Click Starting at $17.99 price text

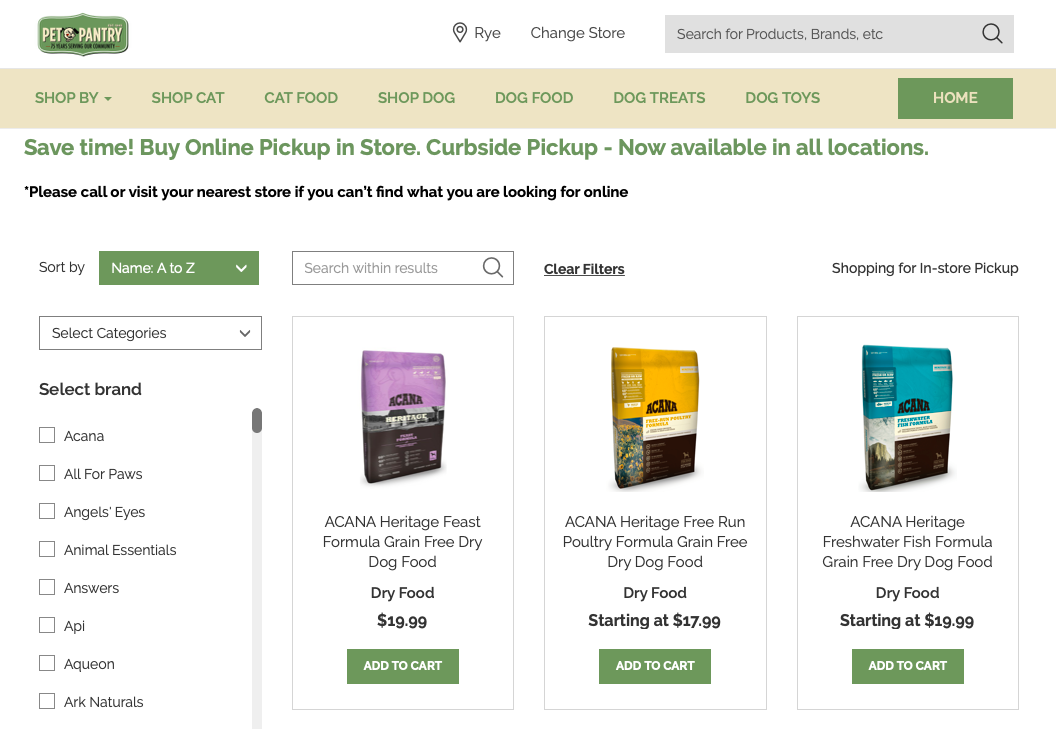point(655,621)
